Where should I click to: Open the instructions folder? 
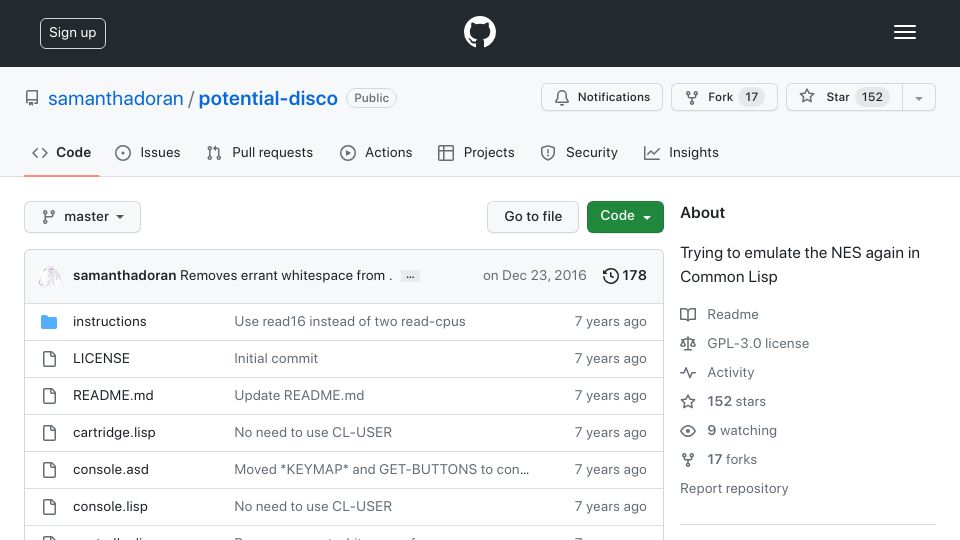pyautogui.click(x=110, y=321)
